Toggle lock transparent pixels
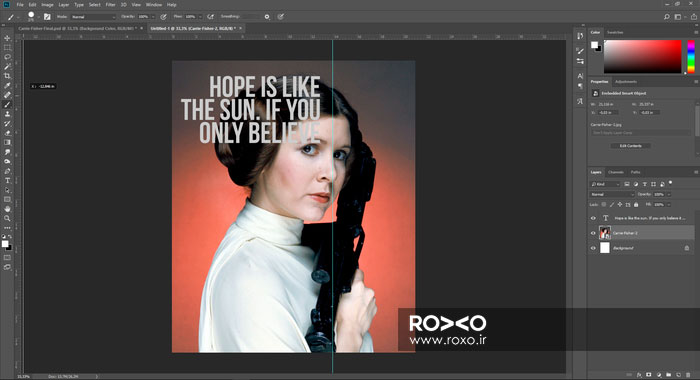The height and width of the screenshot is (380, 700). (x=604, y=205)
